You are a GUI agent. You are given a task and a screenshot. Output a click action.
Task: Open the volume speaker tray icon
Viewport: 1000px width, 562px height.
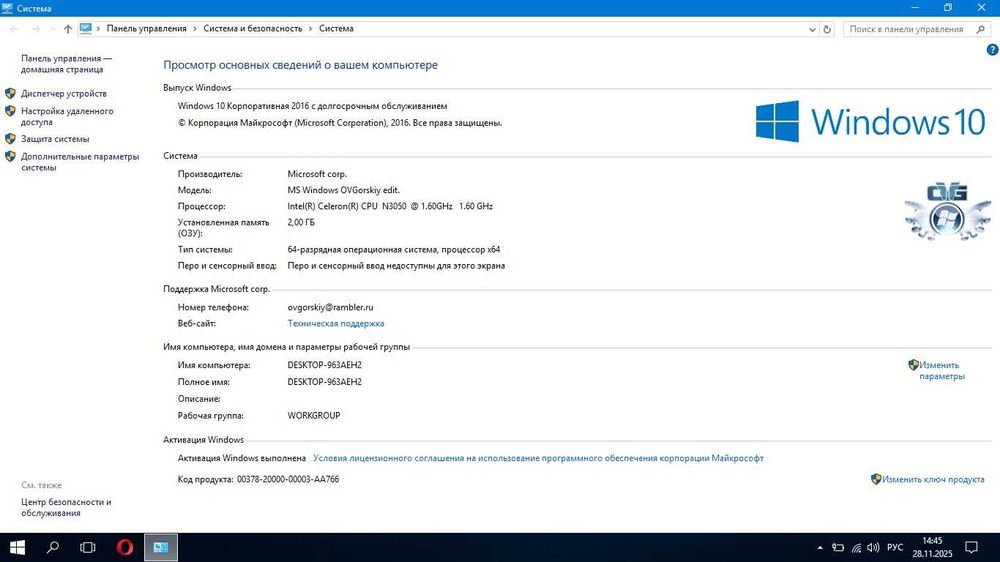(873, 547)
